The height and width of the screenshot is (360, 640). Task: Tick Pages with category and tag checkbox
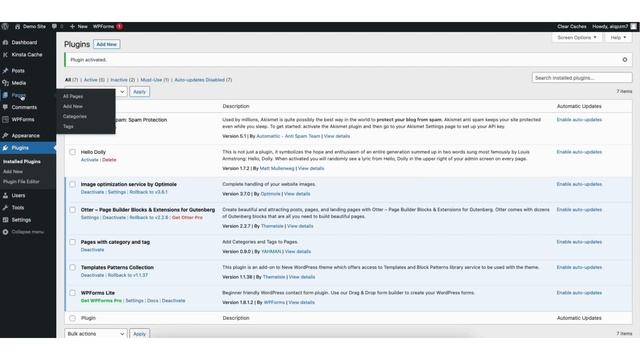click(72, 242)
